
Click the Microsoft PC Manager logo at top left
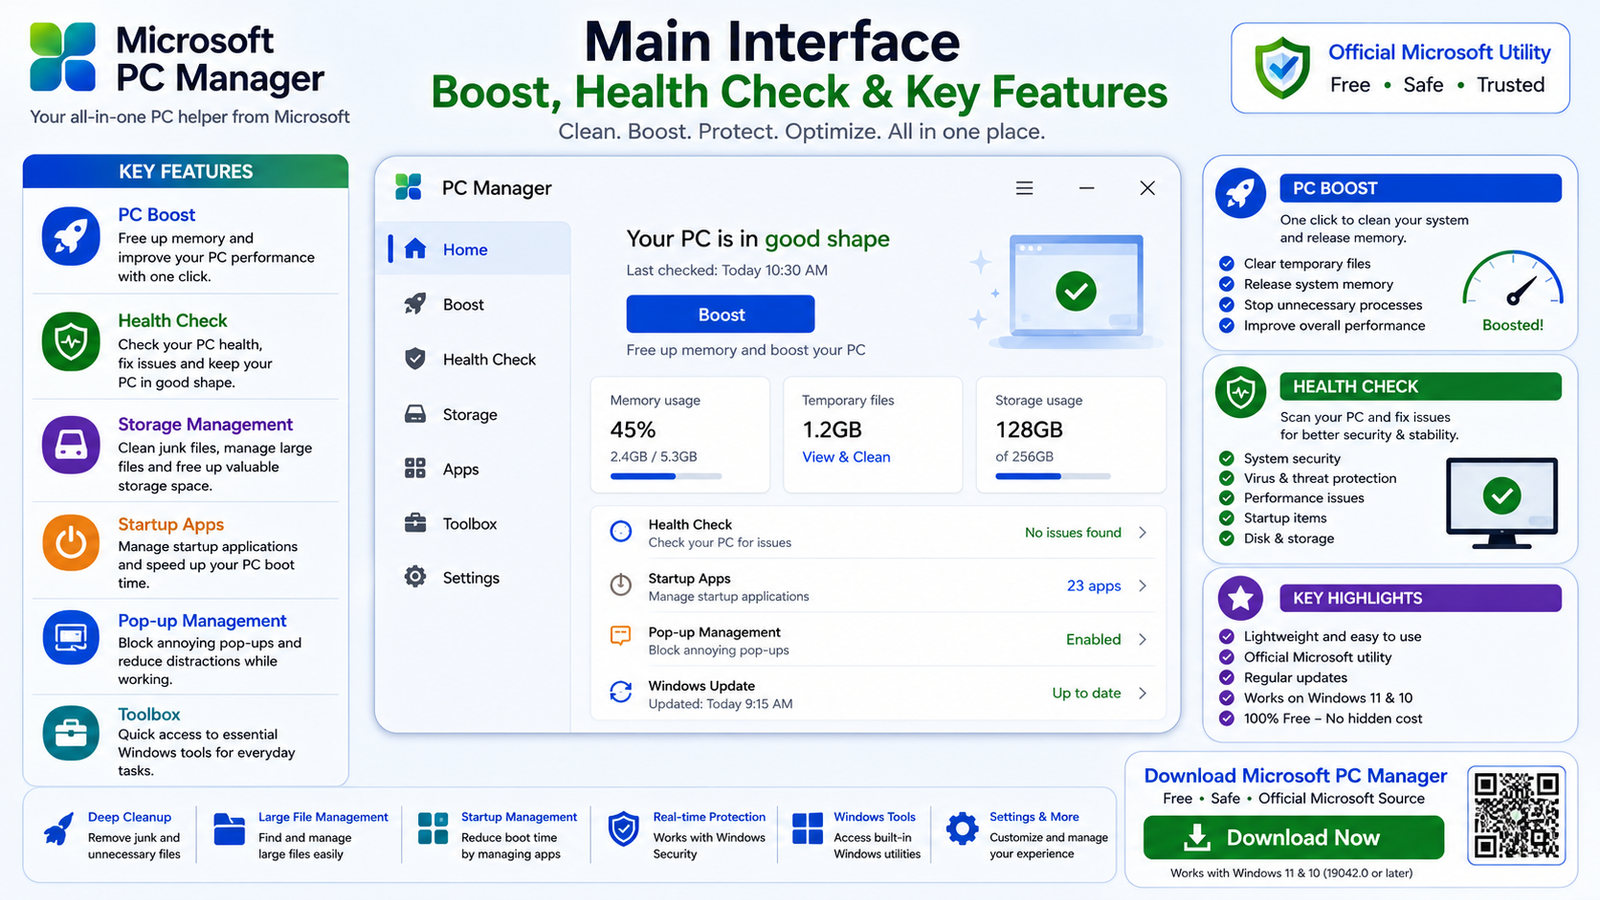point(63,57)
